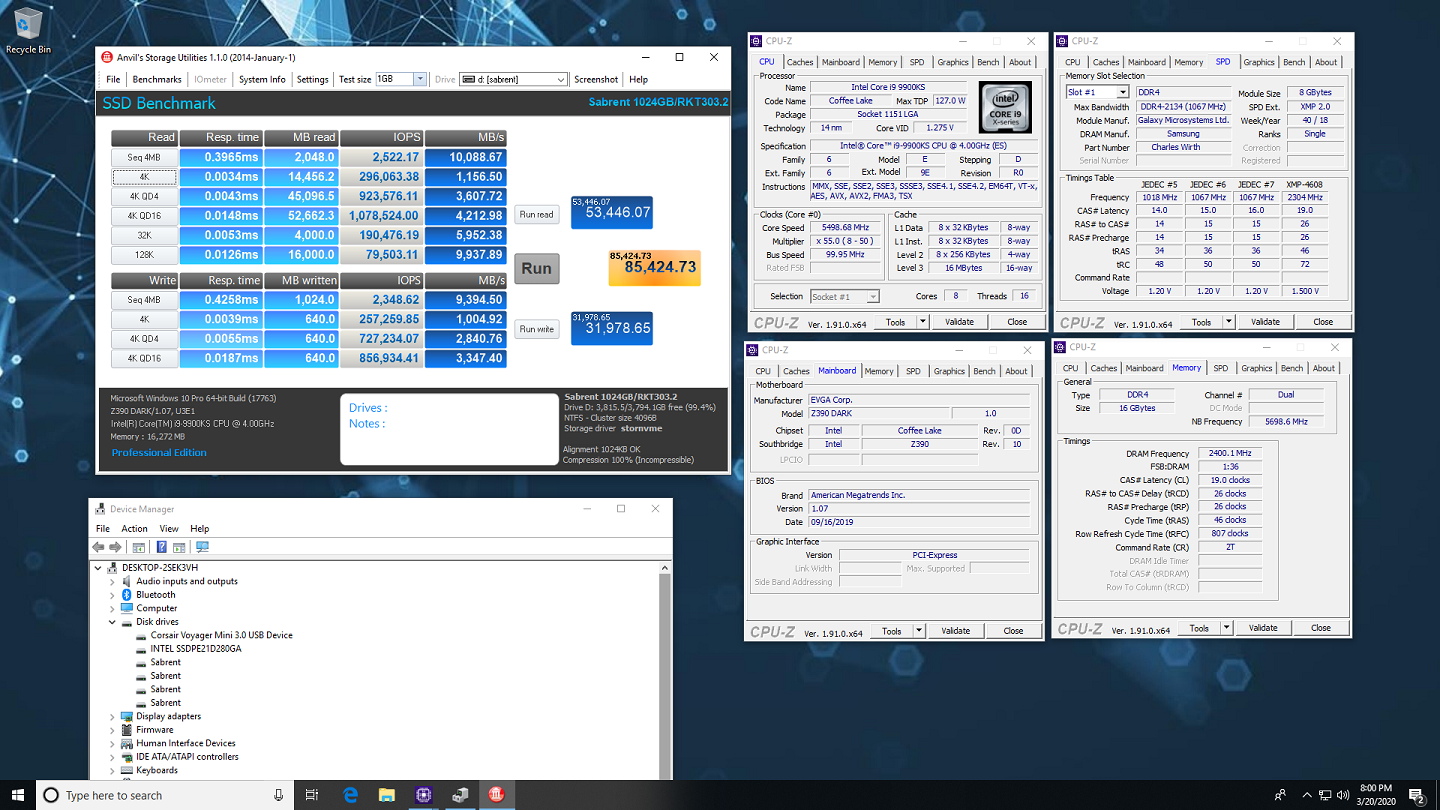
Task: Open Tools dropdown arrow in CPU-Z CPU window
Action: click(x=922, y=322)
